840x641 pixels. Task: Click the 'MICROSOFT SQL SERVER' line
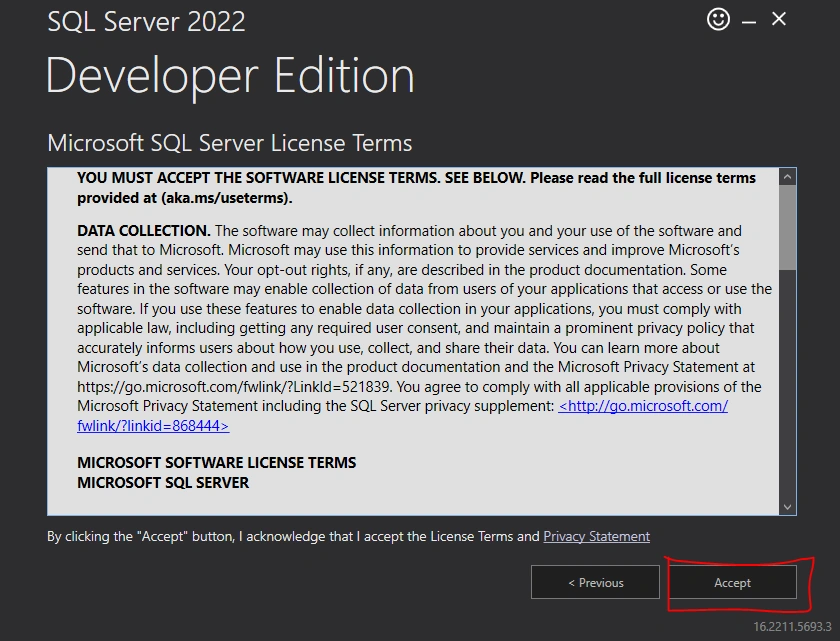click(163, 482)
